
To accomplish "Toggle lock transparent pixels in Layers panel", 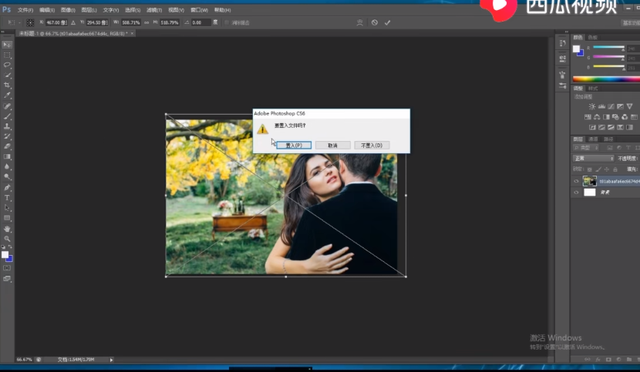I will (589, 169).
